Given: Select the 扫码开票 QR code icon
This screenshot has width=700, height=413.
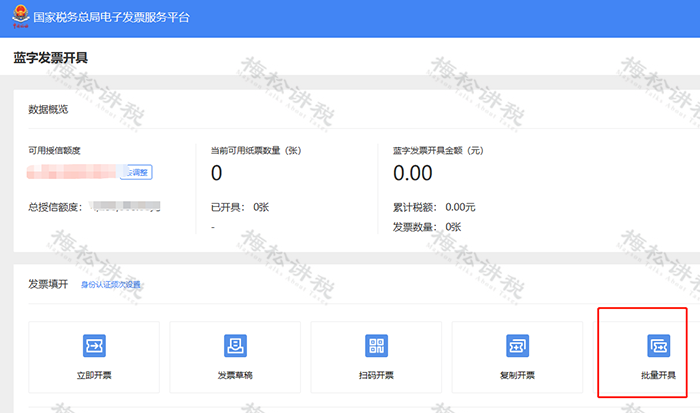Looking at the screenshot, I should click(376, 346).
